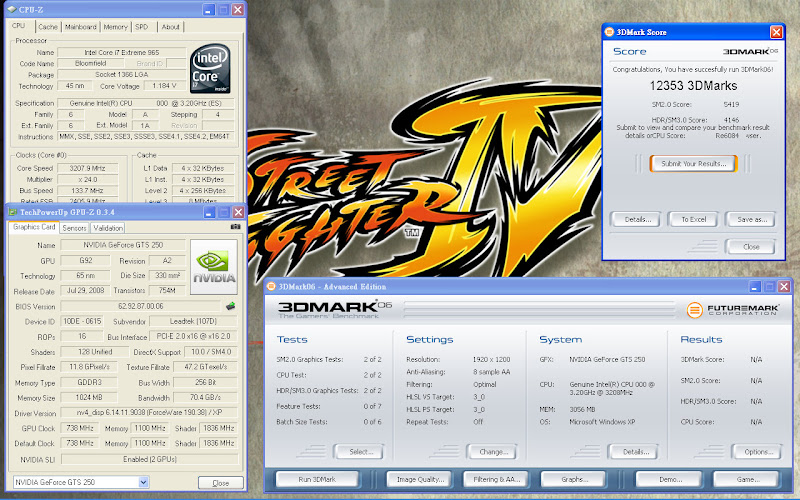
Task: Close the 3DMark06 Advanced Edition window
Action: [784, 287]
